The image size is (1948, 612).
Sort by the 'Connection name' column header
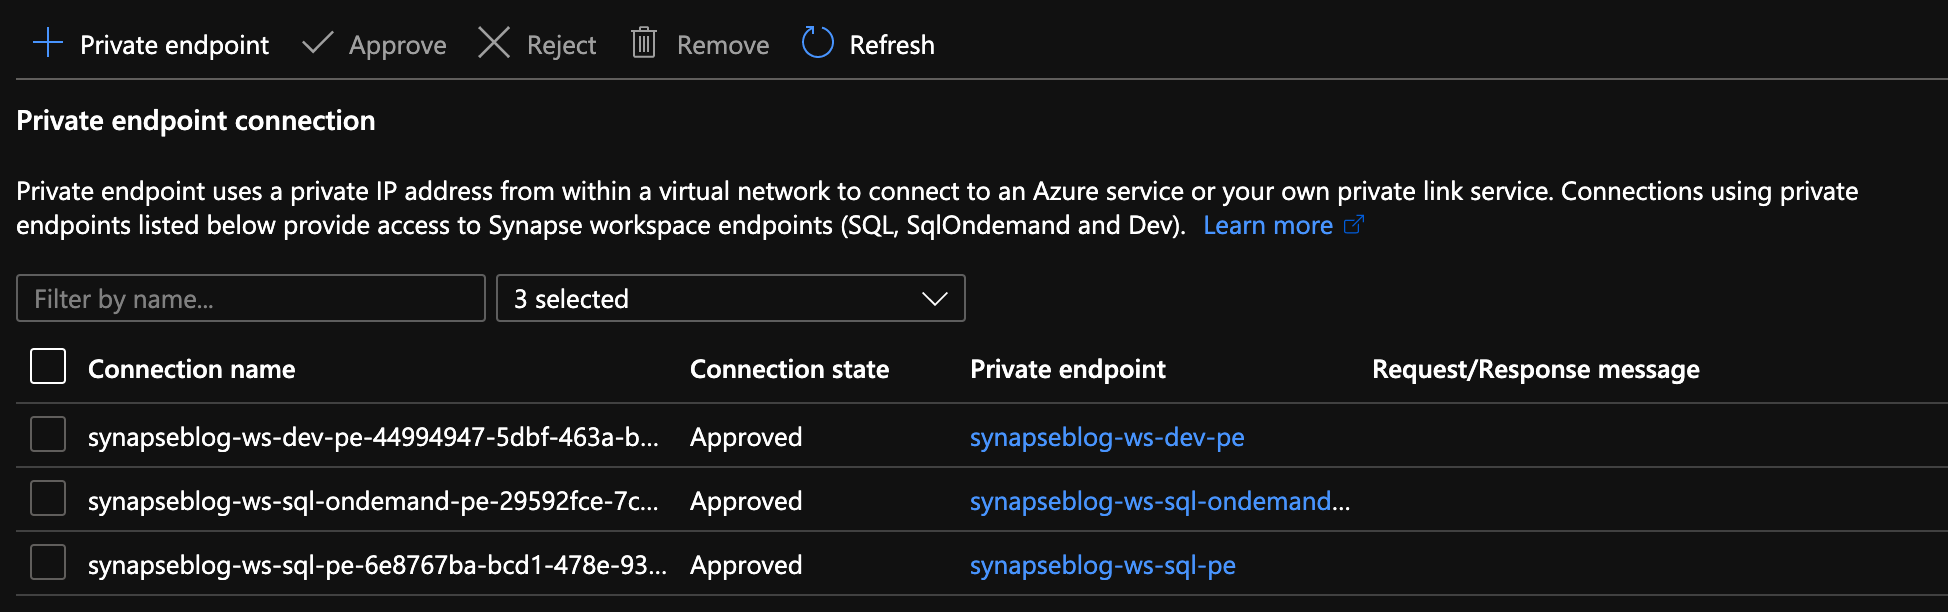(x=192, y=369)
